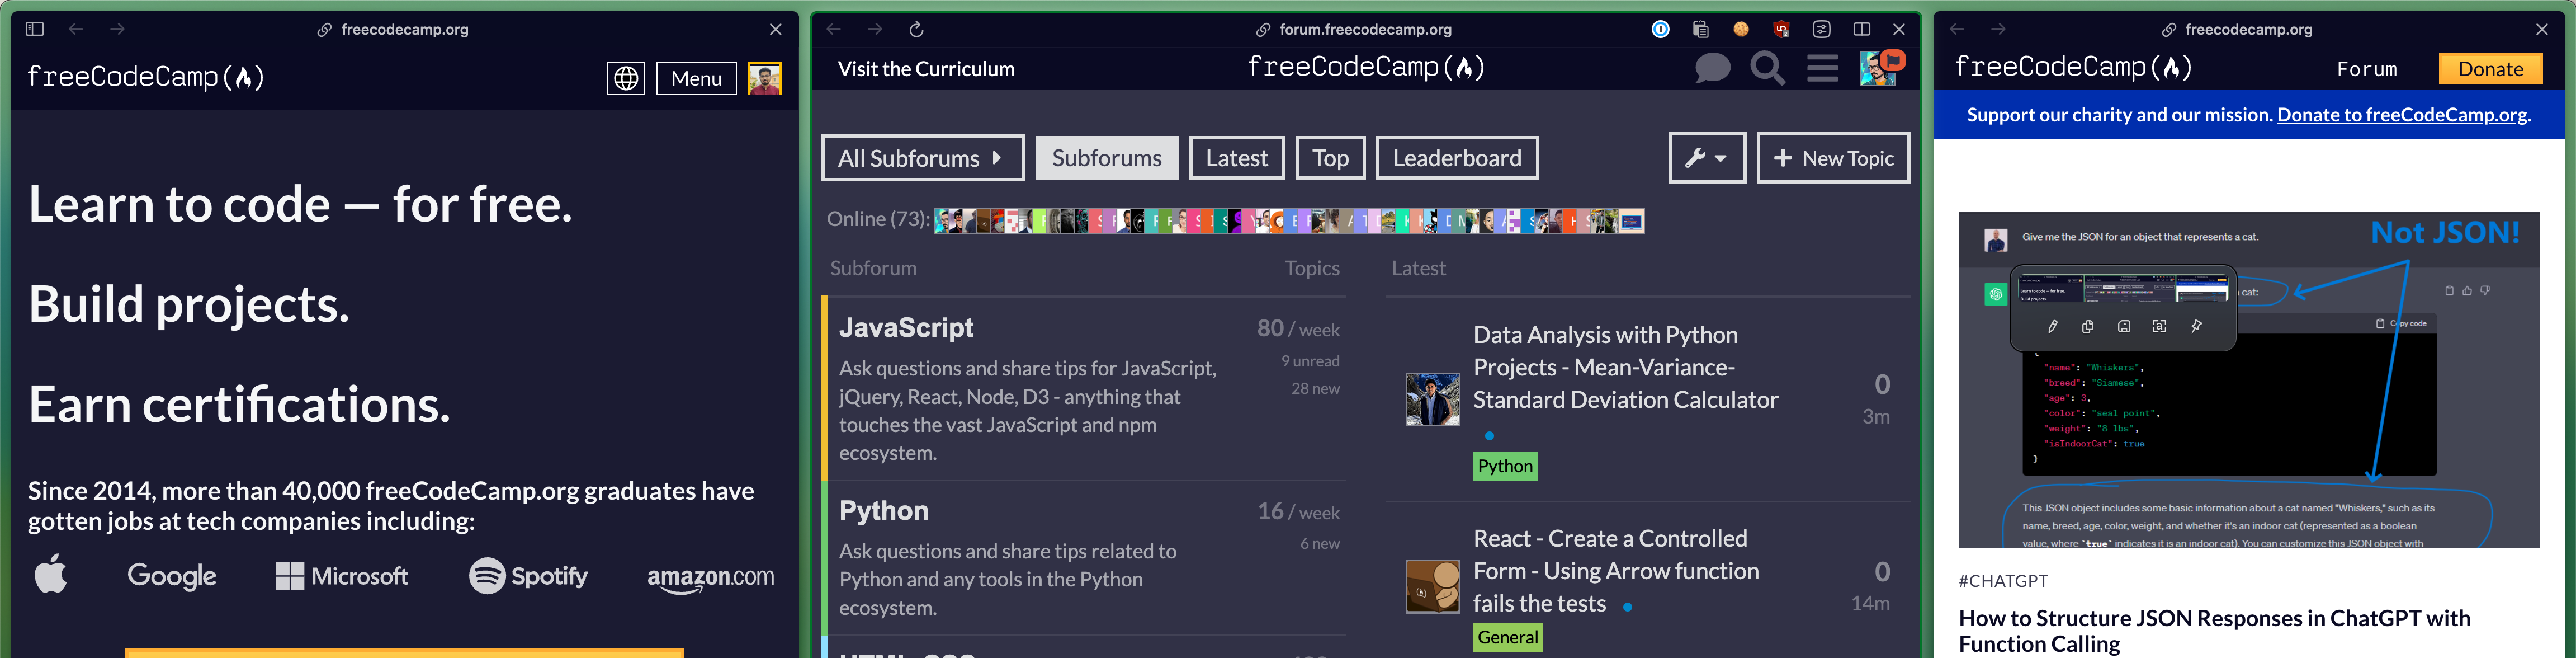This screenshot has height=658, width=2576.
Task: Open the wrench admin tools dropdown
Action: [1706, 157]
